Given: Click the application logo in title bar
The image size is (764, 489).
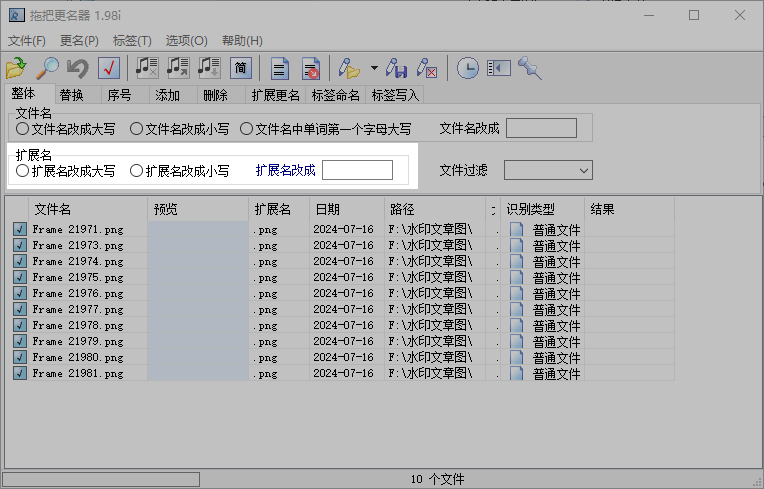Looking at the screenshot, I should tap(17, 16).
